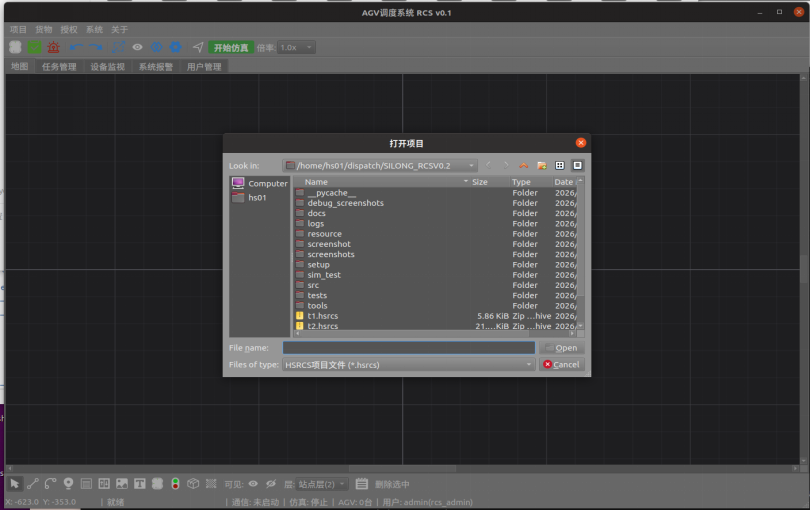Viewport: 810px width, 510px height.
Task: Select the t1.hsrcs file
Action: 323,316
